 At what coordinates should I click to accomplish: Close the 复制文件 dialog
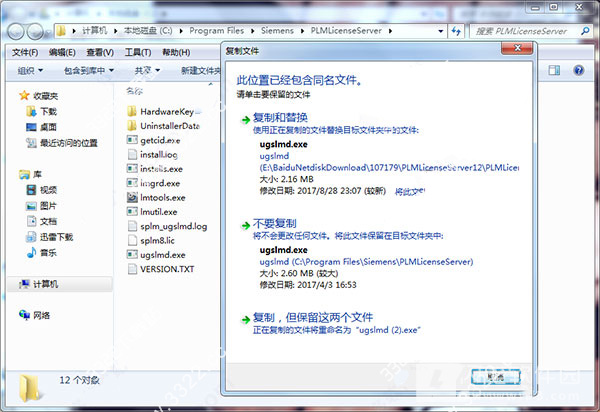point(517,48)
